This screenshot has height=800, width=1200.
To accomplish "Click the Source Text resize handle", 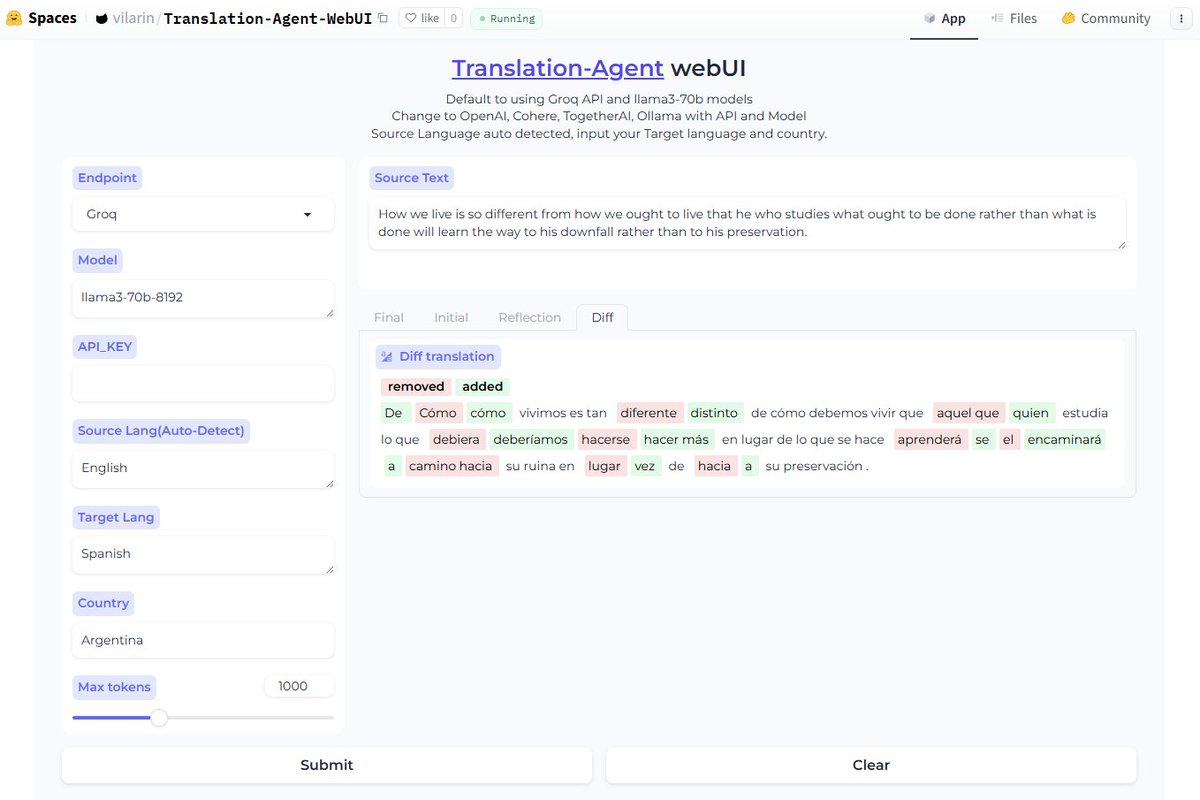I will click(1121, 244).
